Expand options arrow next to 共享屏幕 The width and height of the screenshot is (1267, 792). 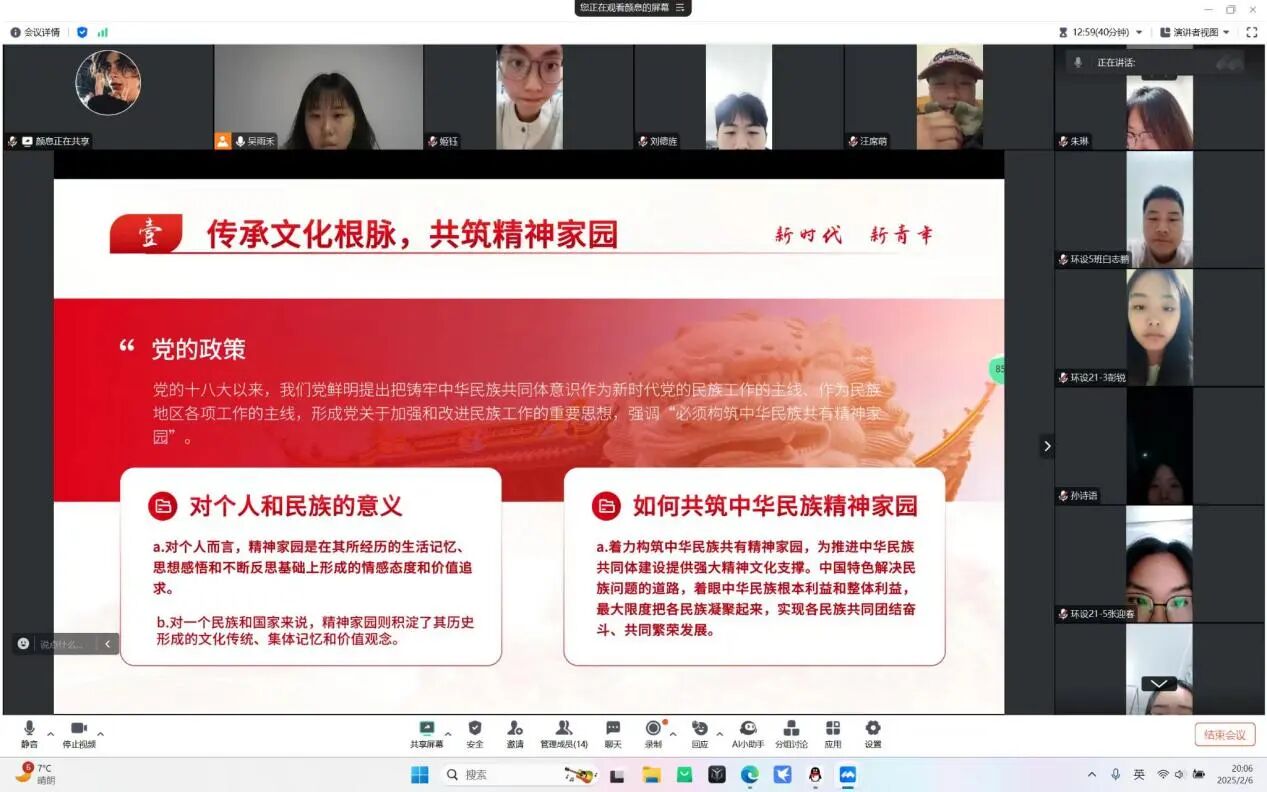pyautogui.click(x=448, y=733)
